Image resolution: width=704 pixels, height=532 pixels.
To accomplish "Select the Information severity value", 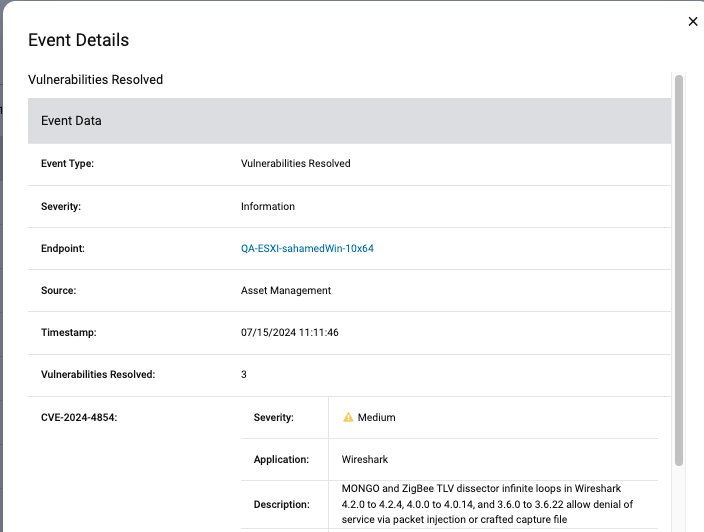I will pyautogui.click(x=268, y=206).
